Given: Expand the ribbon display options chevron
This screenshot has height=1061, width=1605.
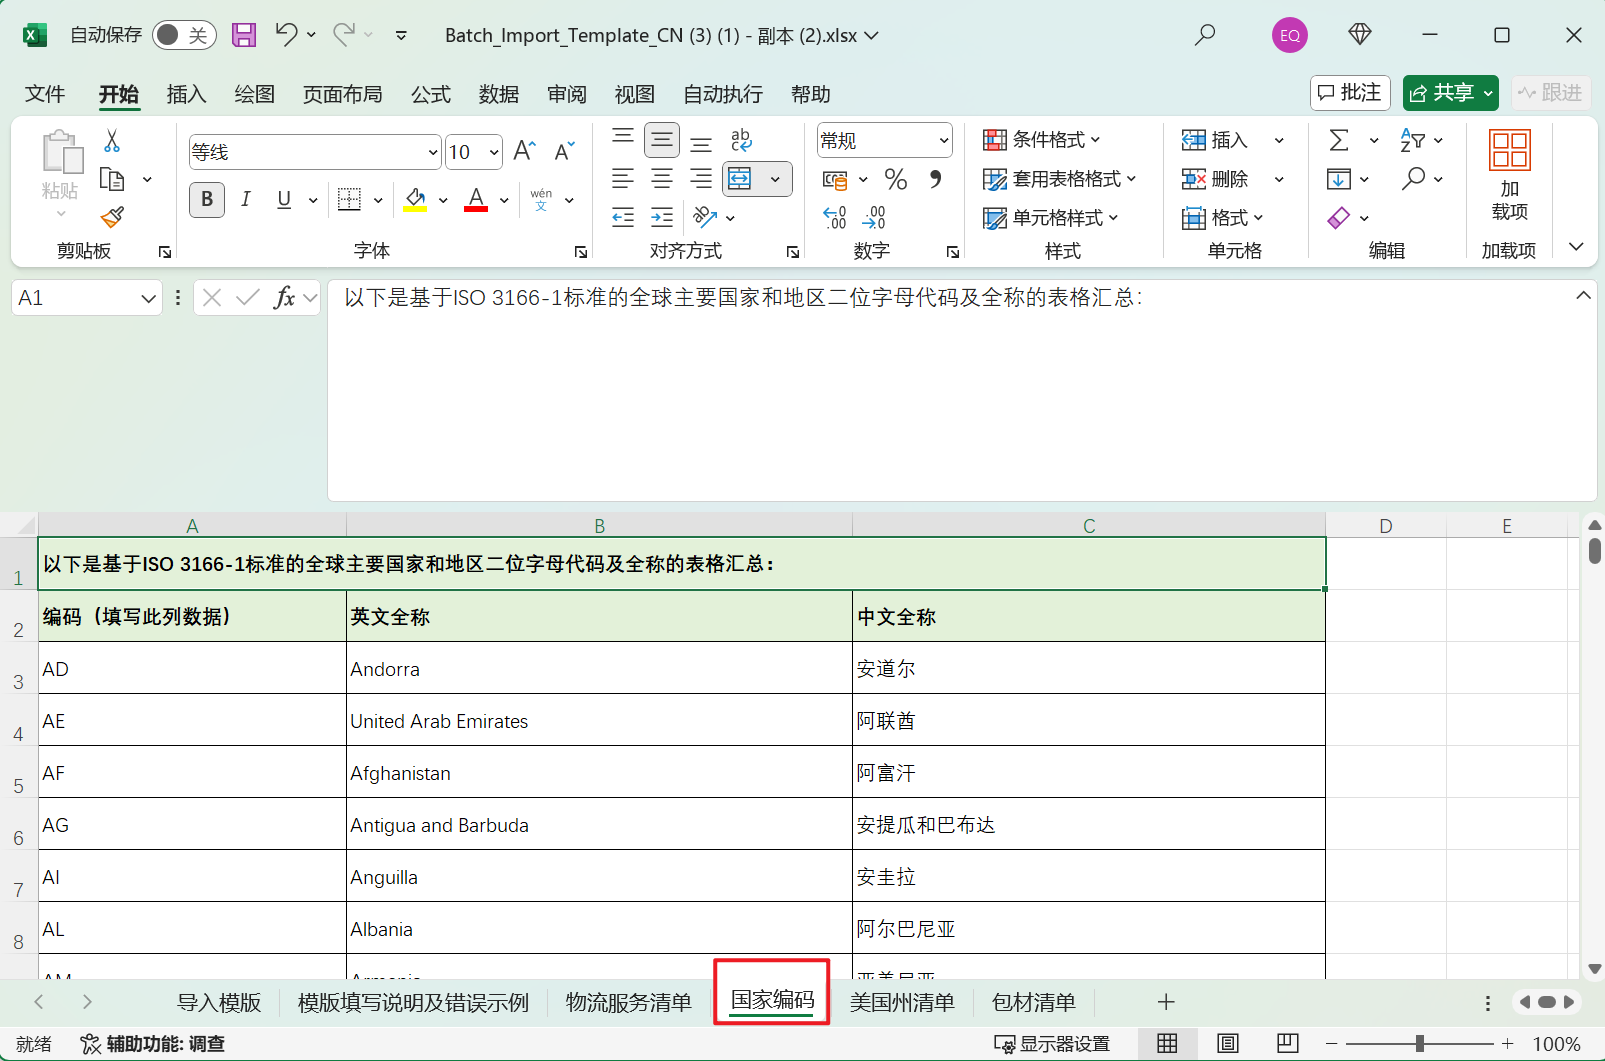Looking at the screenshot, I should [1576, 247].
